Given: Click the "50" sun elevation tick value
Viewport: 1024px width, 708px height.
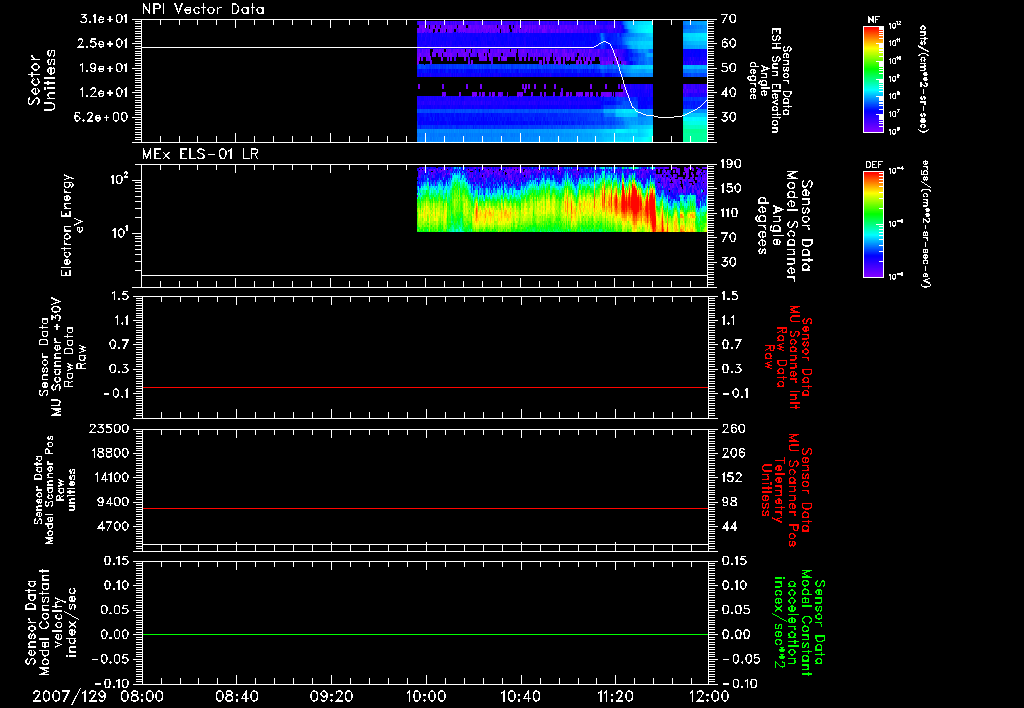Looking at the screenshot, I should (x=729, y=68).
